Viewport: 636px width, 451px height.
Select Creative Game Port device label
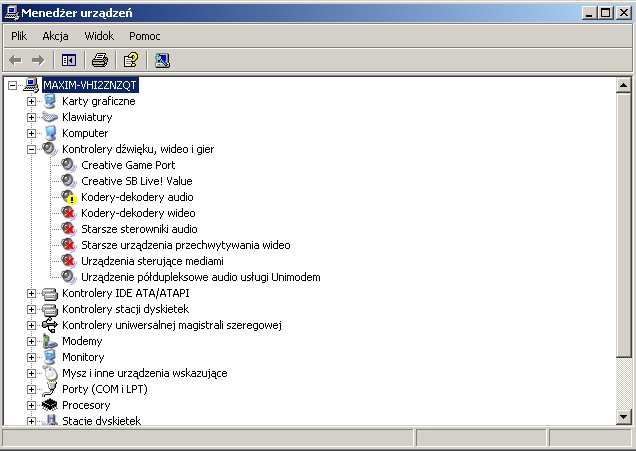click(x=128, y=165)
